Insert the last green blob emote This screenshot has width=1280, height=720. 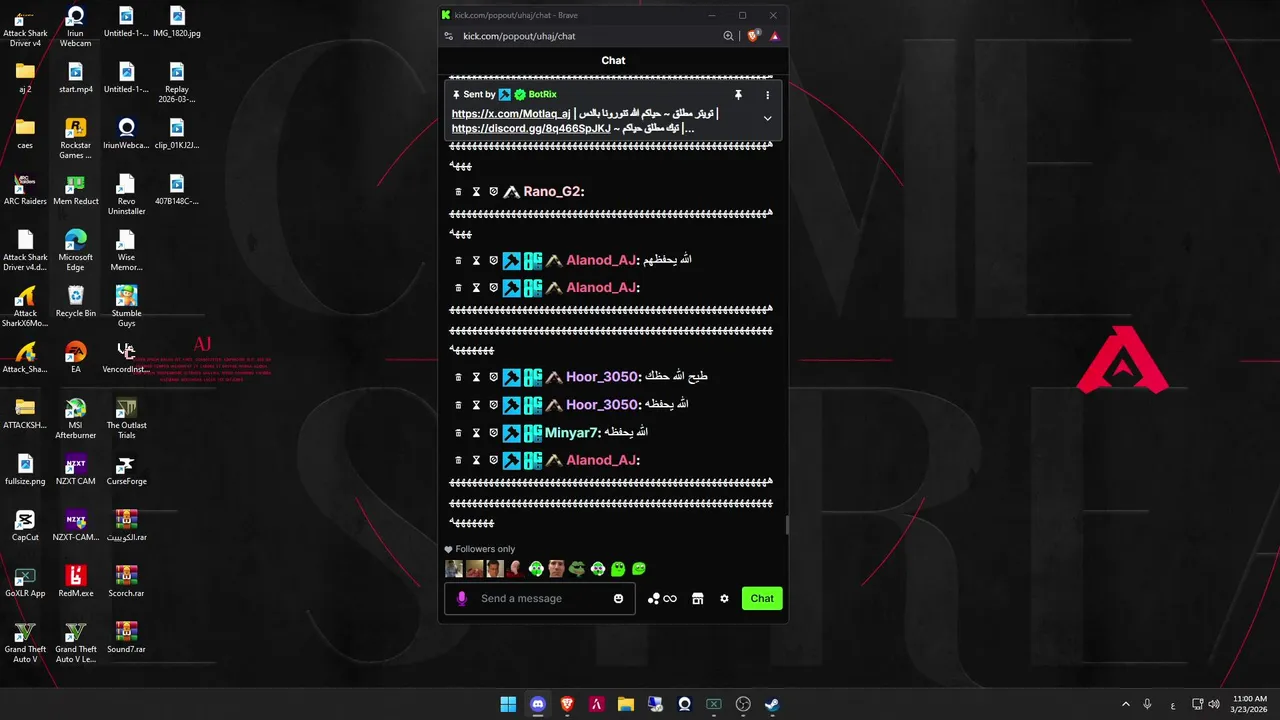pos(639,569)
